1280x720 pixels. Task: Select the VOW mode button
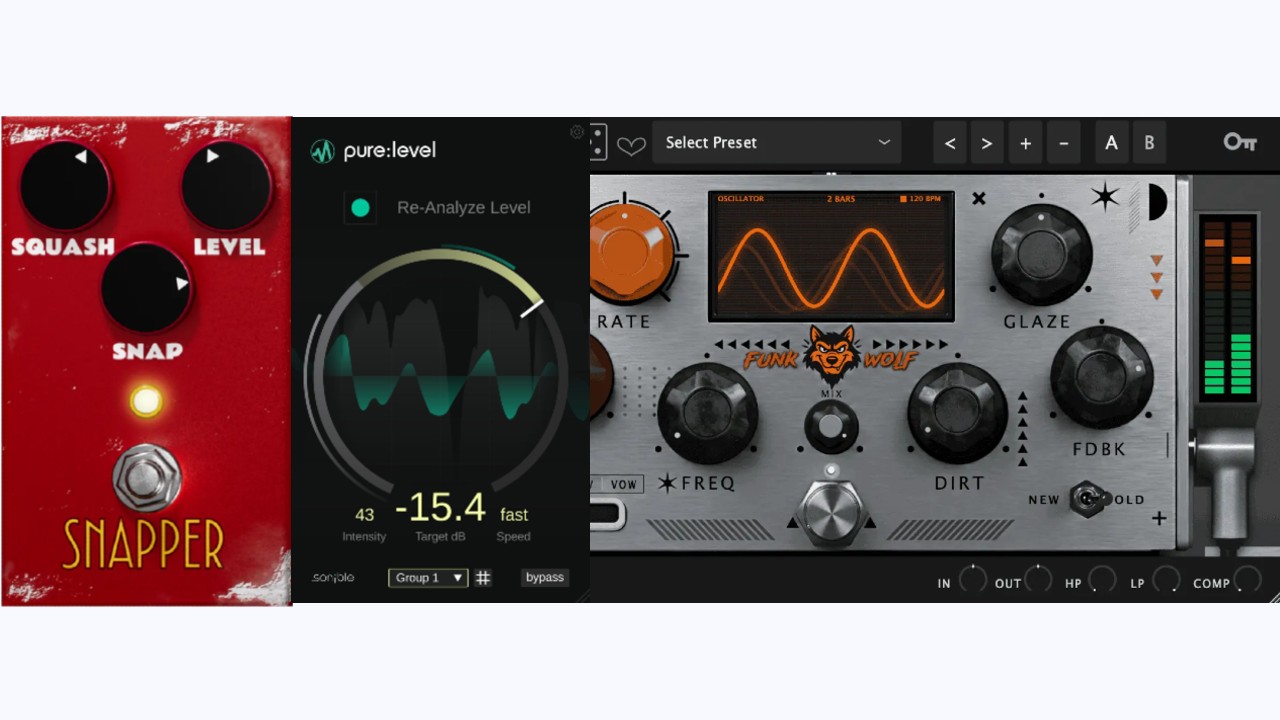pos(623,484)
